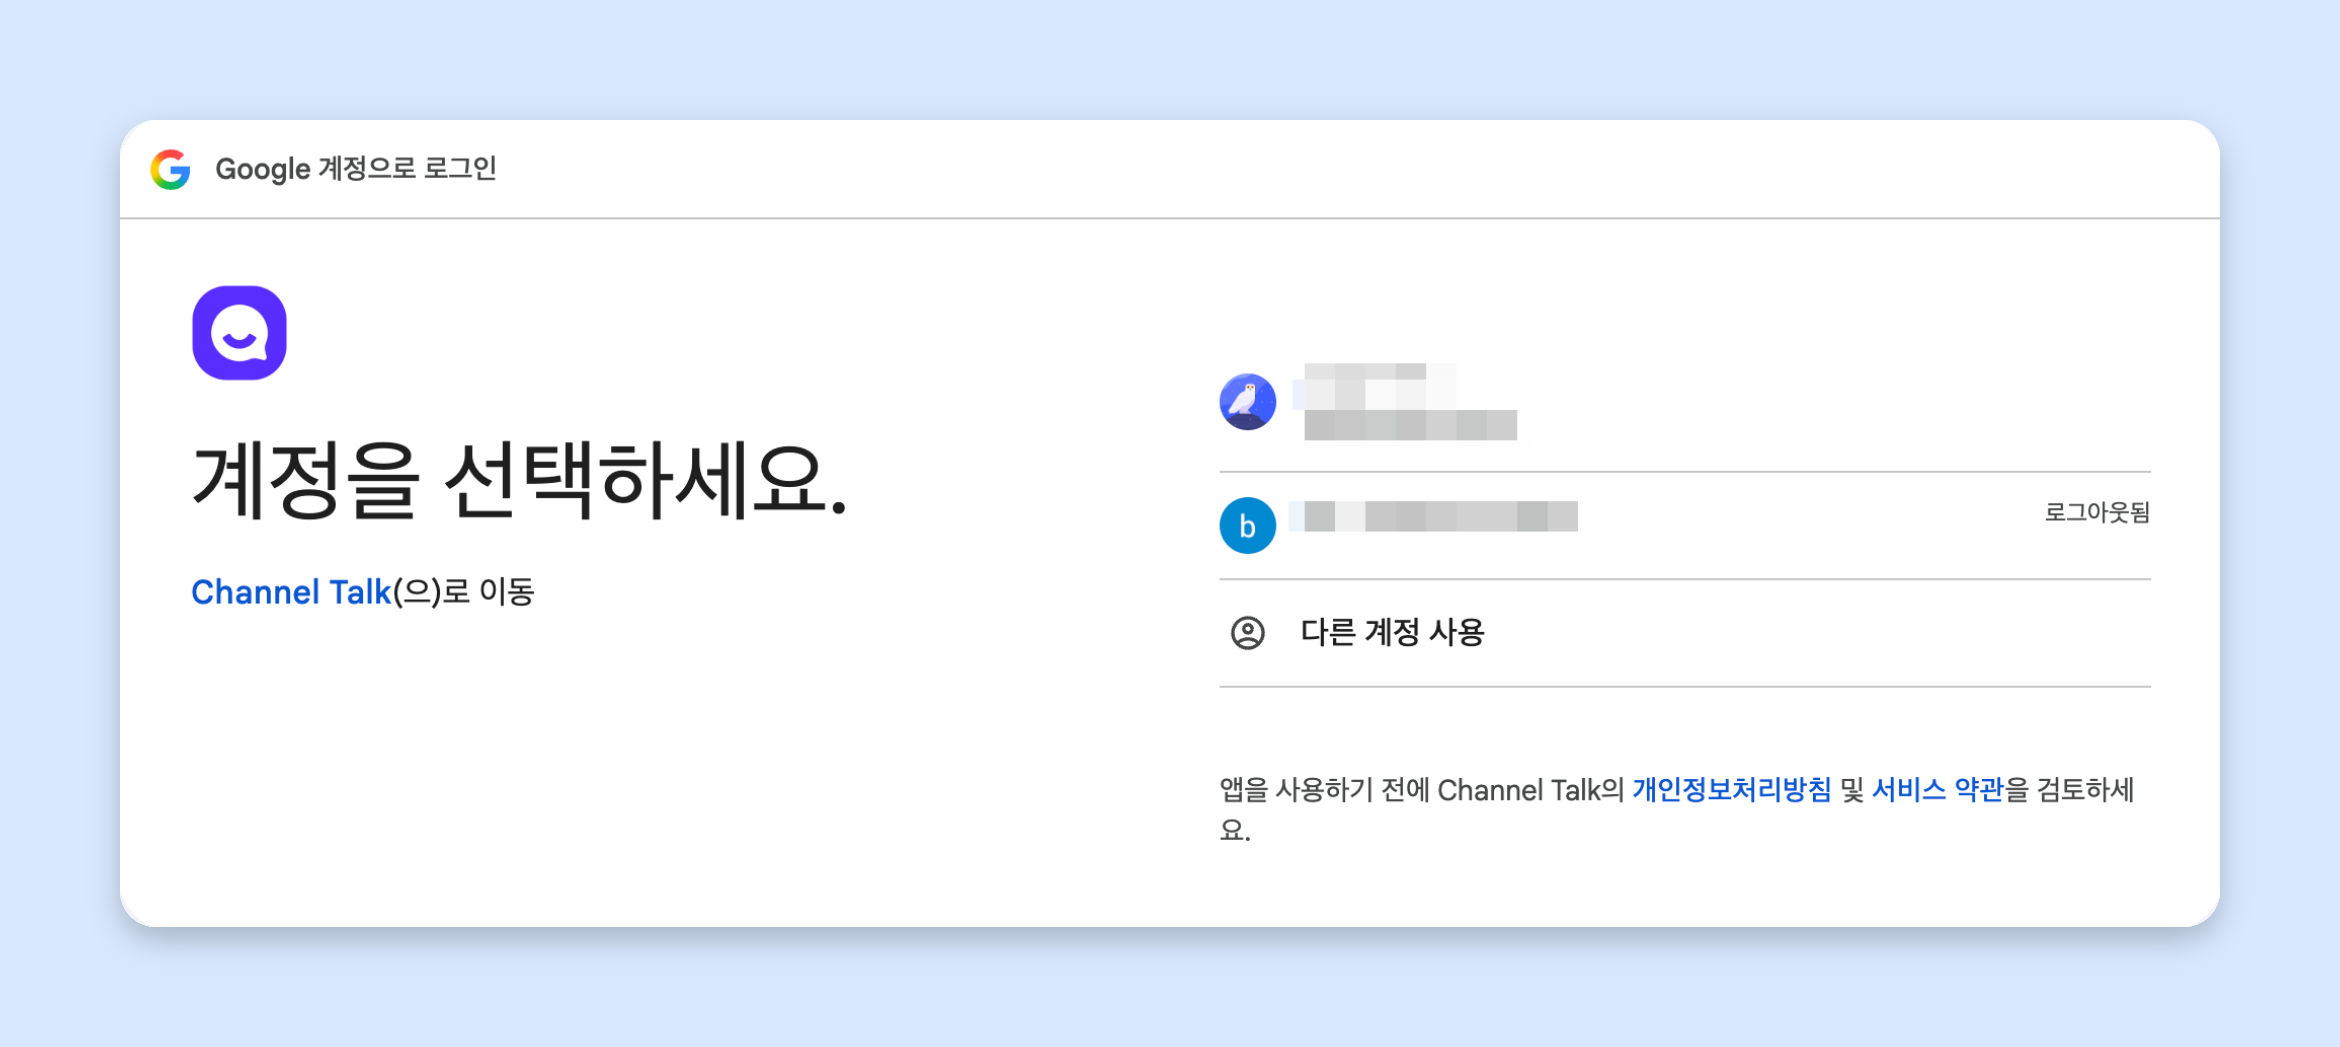Click the 로그아웃됨 status label
This screenshot has height=1047, width=2340.
2097,512
